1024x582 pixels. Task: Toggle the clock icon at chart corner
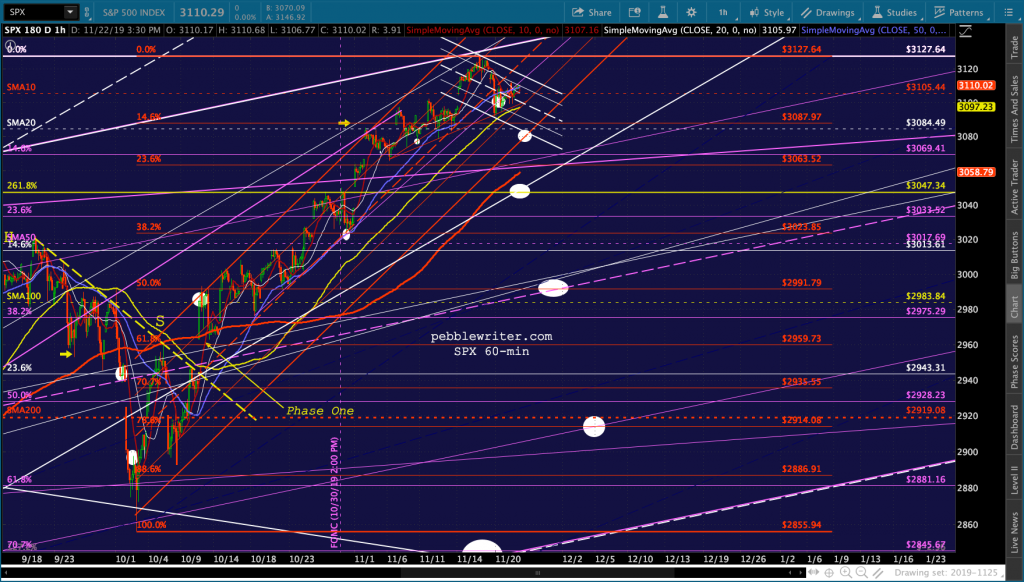coord(10,46)
